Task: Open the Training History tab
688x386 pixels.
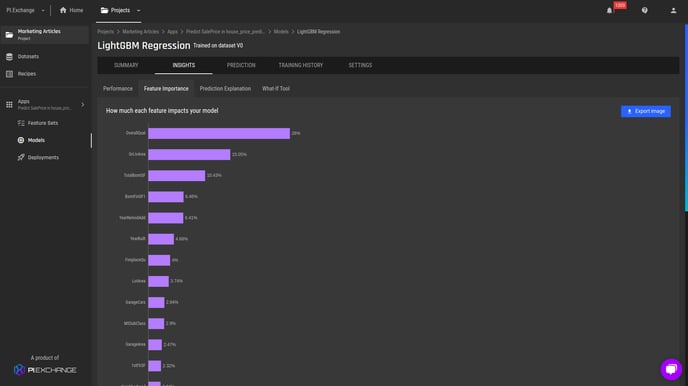Action: tap(301, 65)
